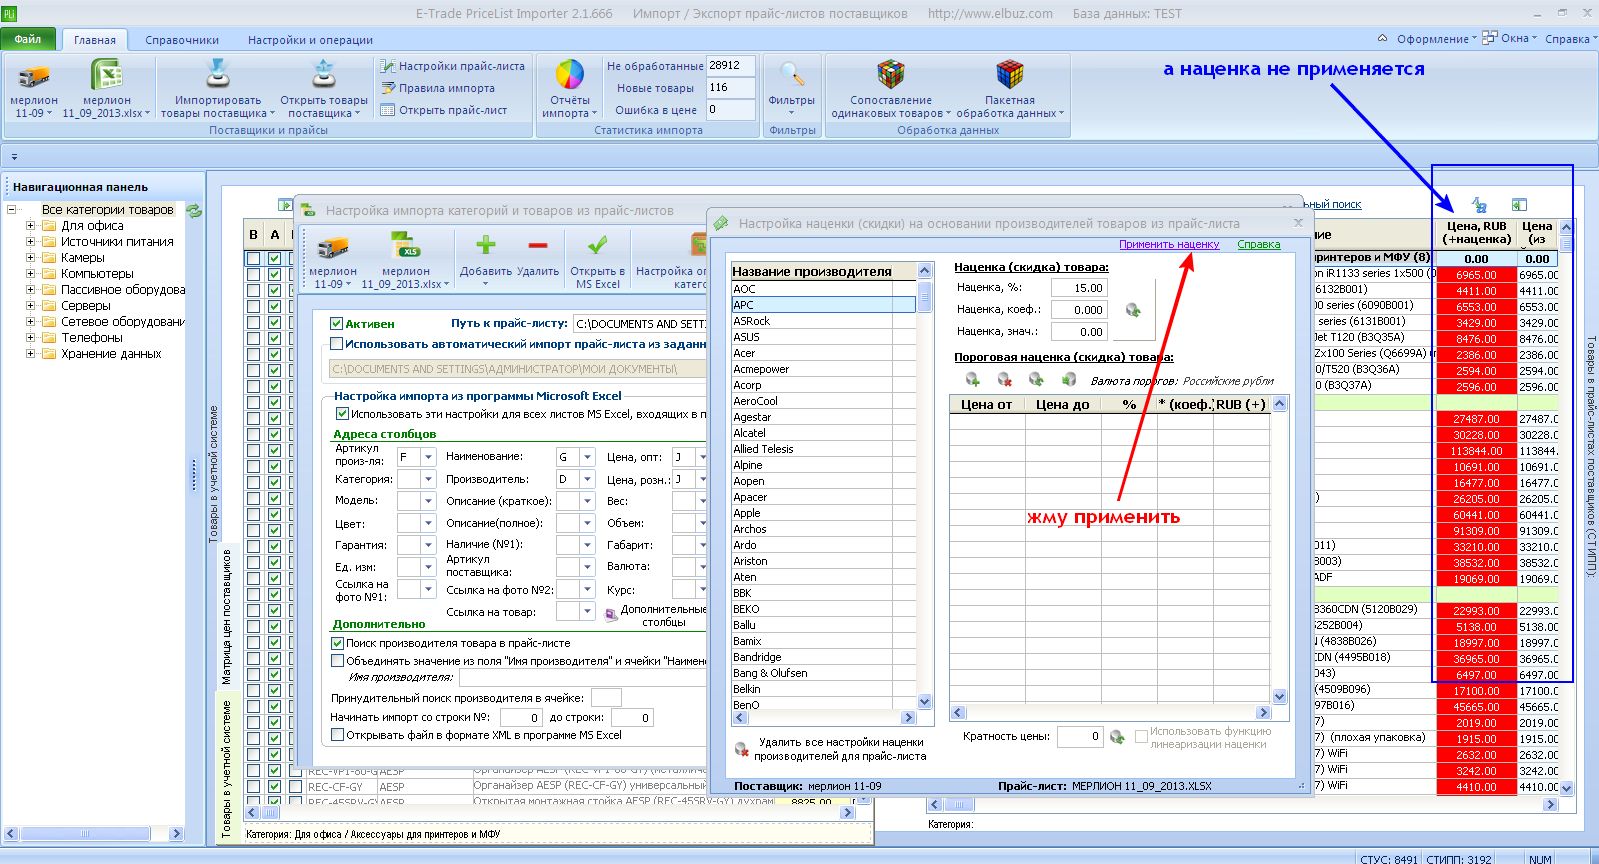
Task: Select APC in the manufacturer list
Action: [823, 305]
